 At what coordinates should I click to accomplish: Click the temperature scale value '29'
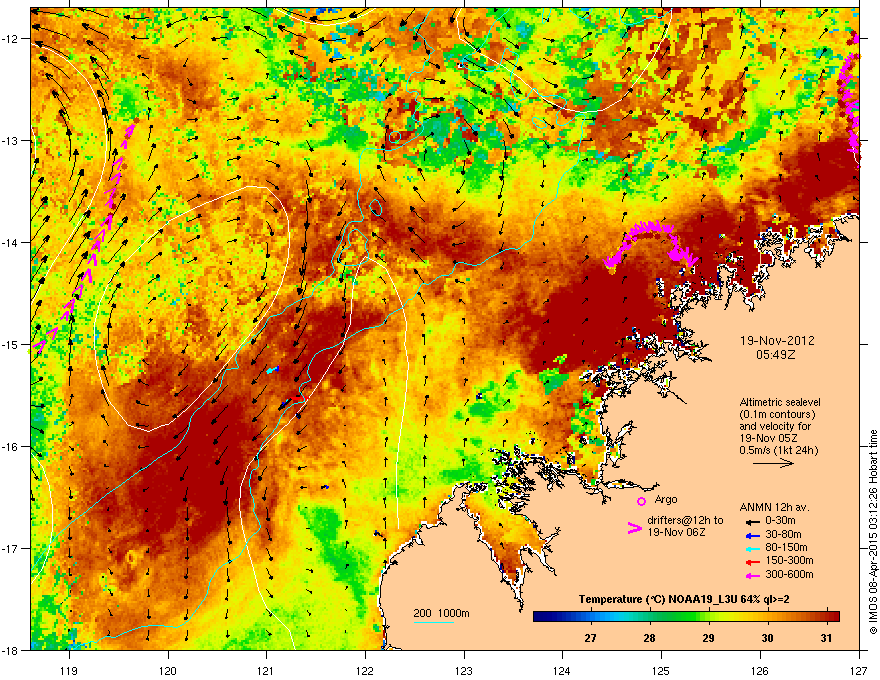coord(708,638)
